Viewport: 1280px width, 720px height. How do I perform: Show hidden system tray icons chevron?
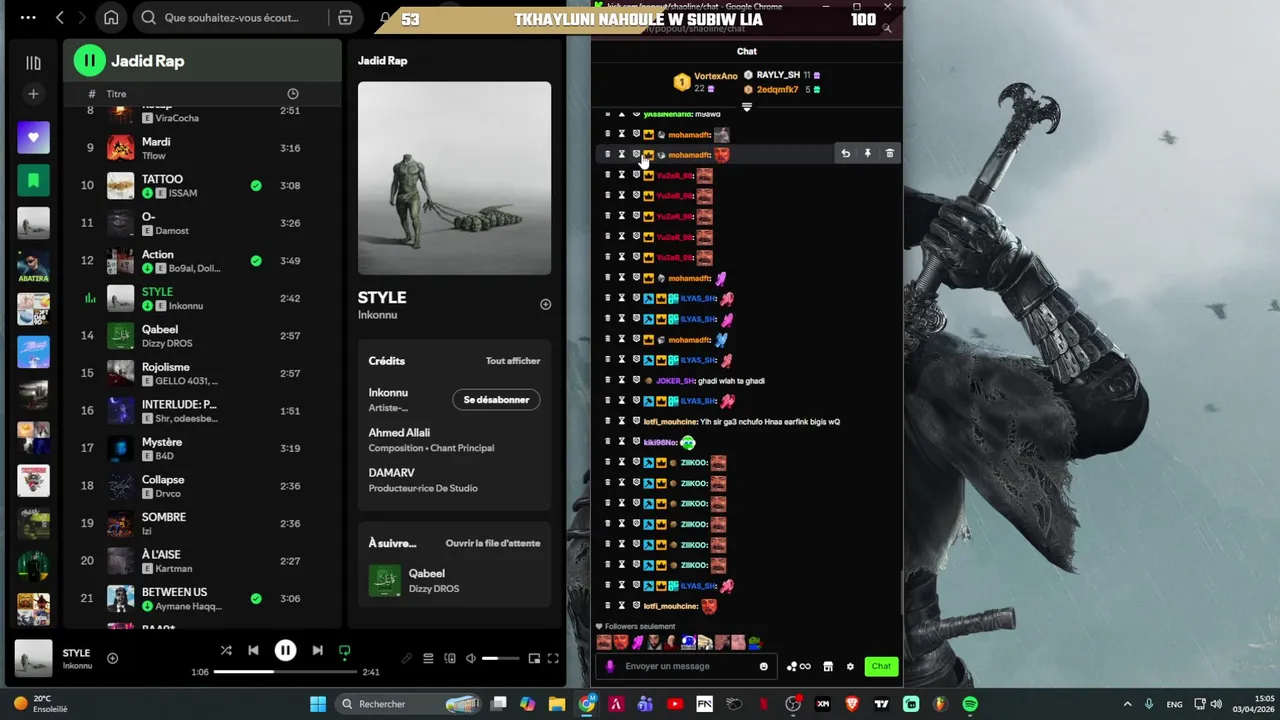(x=1127, y=704)
